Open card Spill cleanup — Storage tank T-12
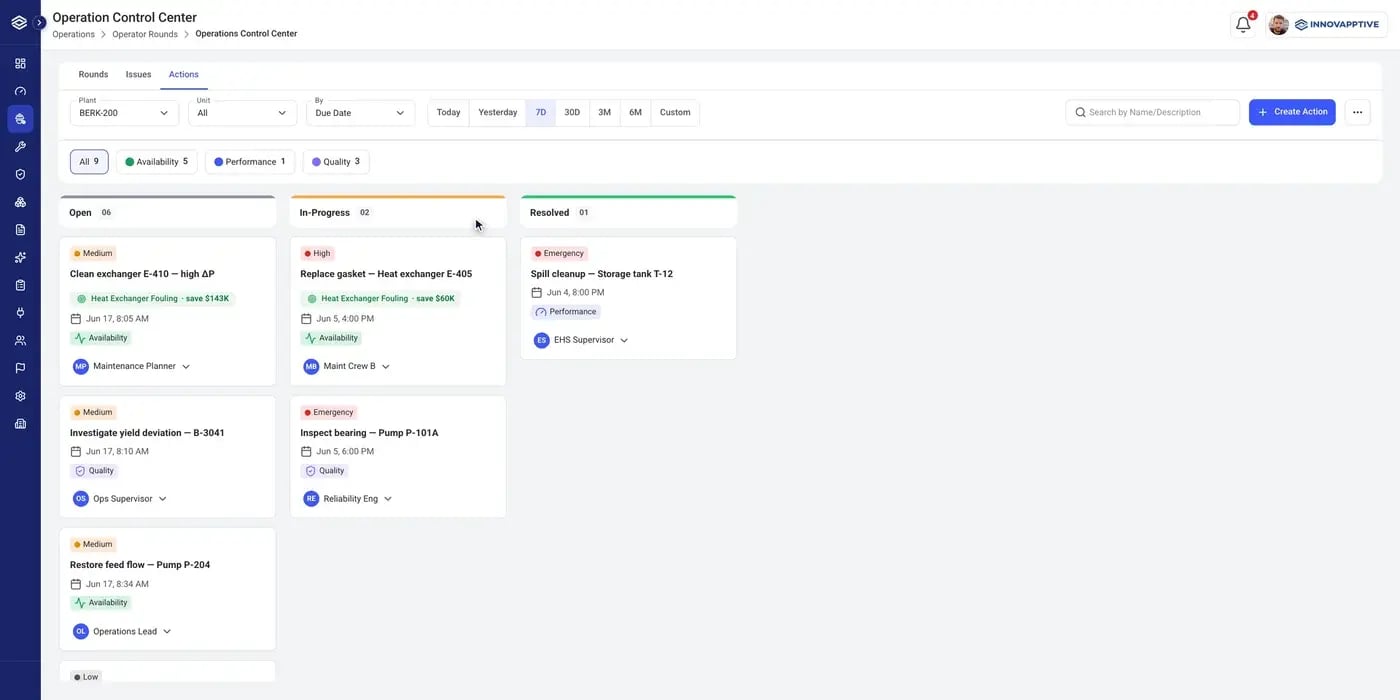This screenshot has width=1400, height=700. pos(629,298)
